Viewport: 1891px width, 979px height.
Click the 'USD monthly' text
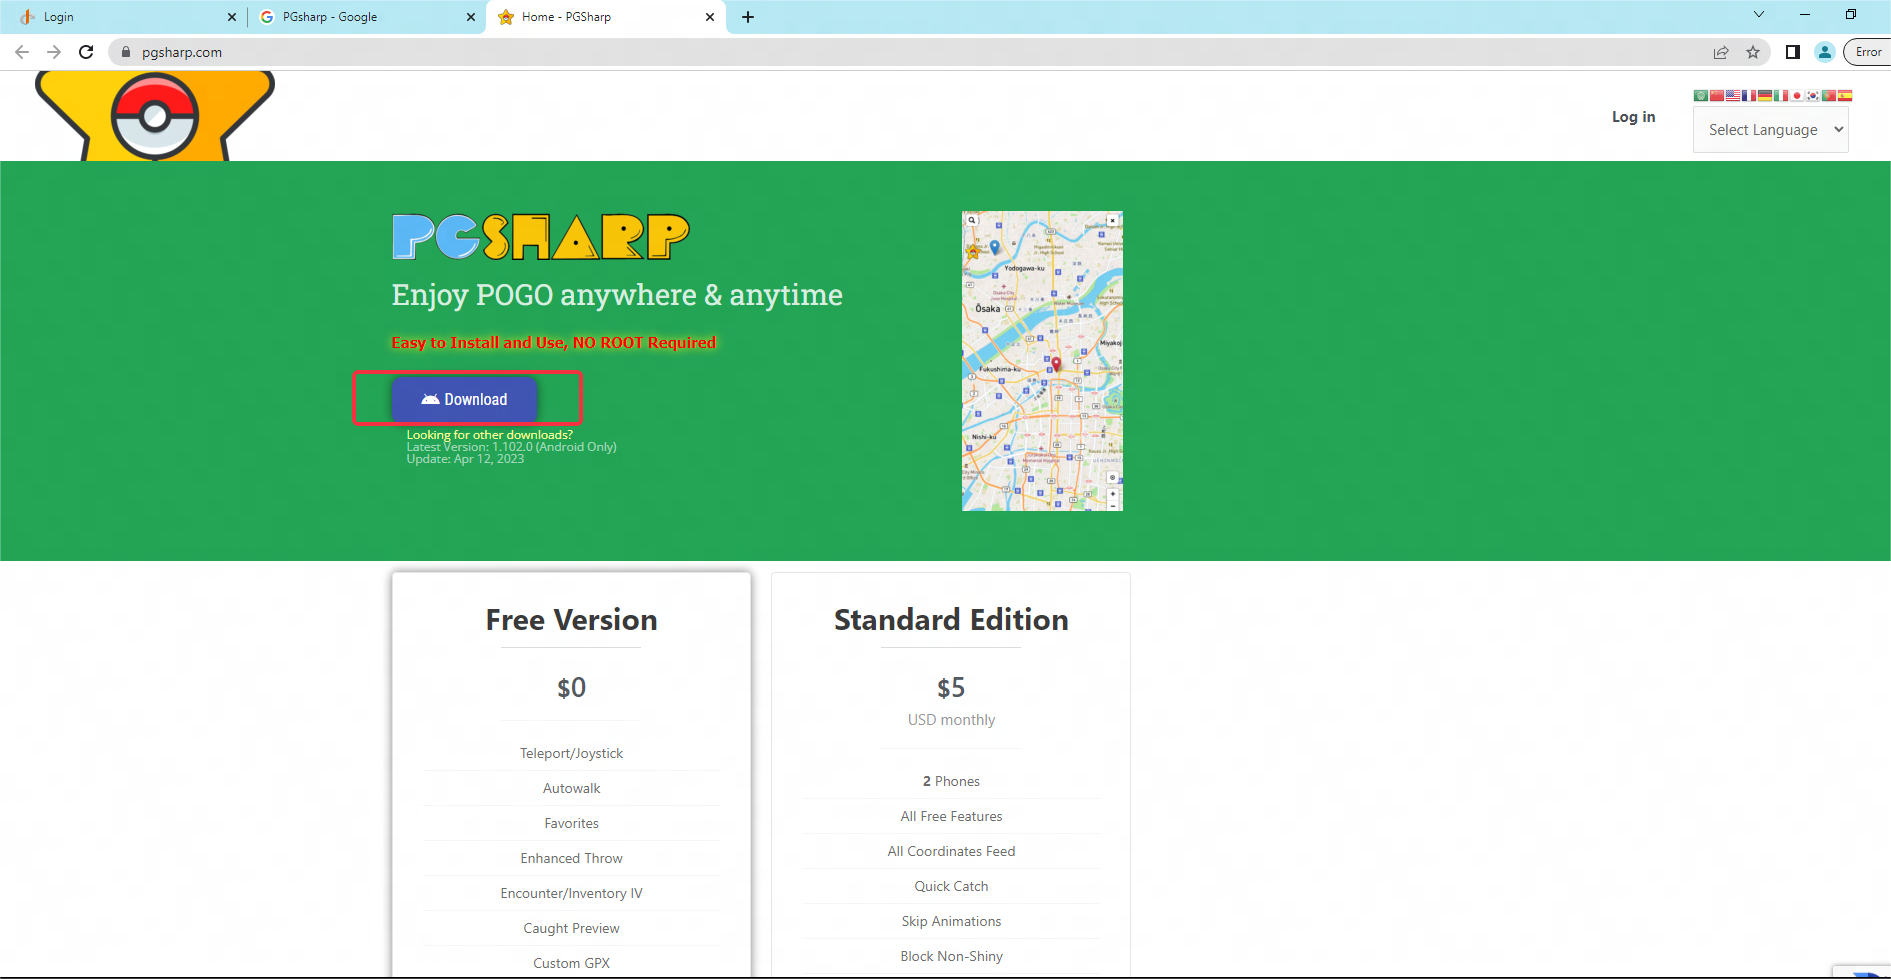951,720
